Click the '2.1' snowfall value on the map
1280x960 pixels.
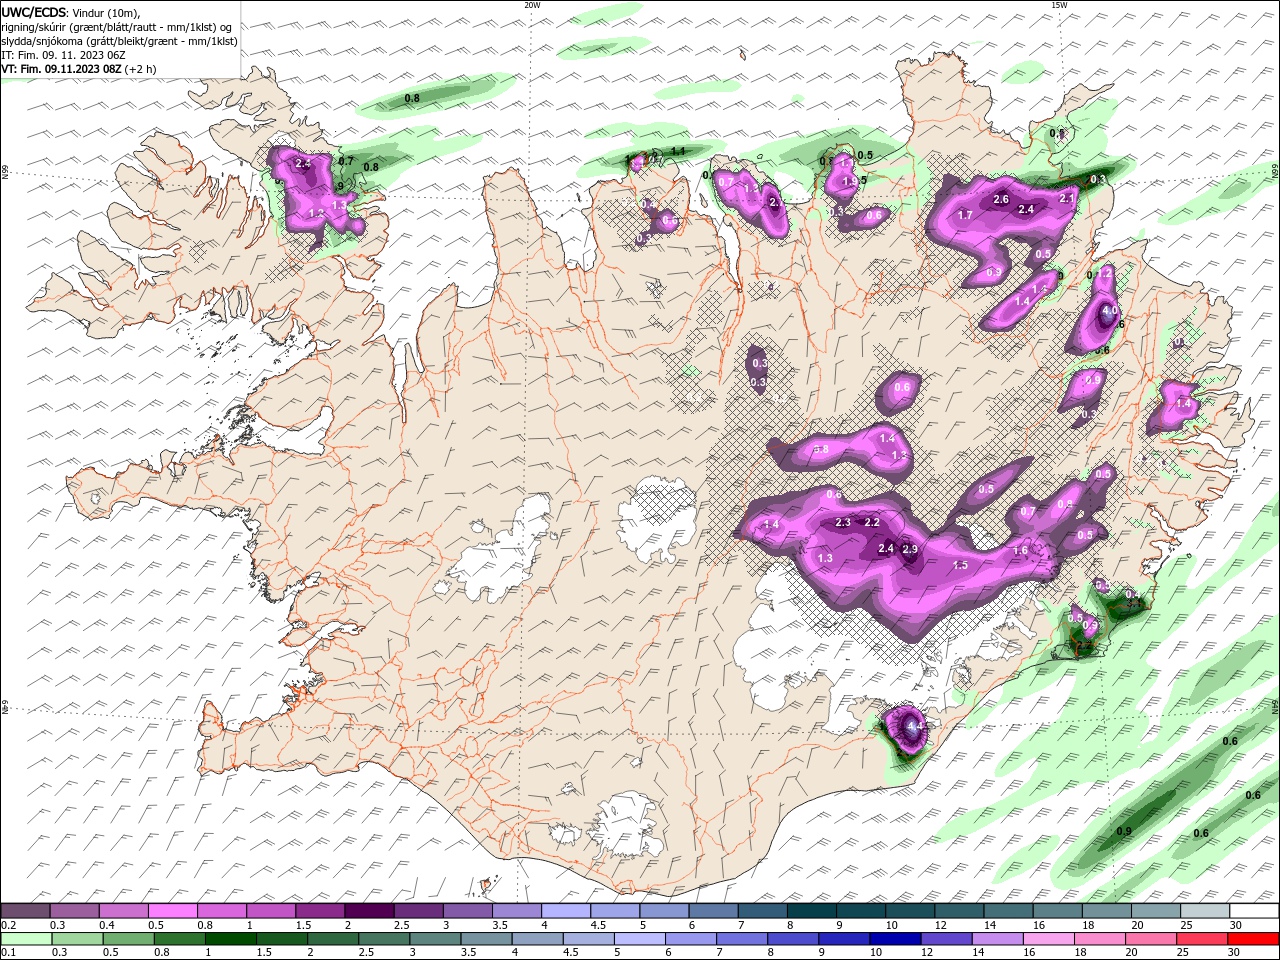[1067, 198]
